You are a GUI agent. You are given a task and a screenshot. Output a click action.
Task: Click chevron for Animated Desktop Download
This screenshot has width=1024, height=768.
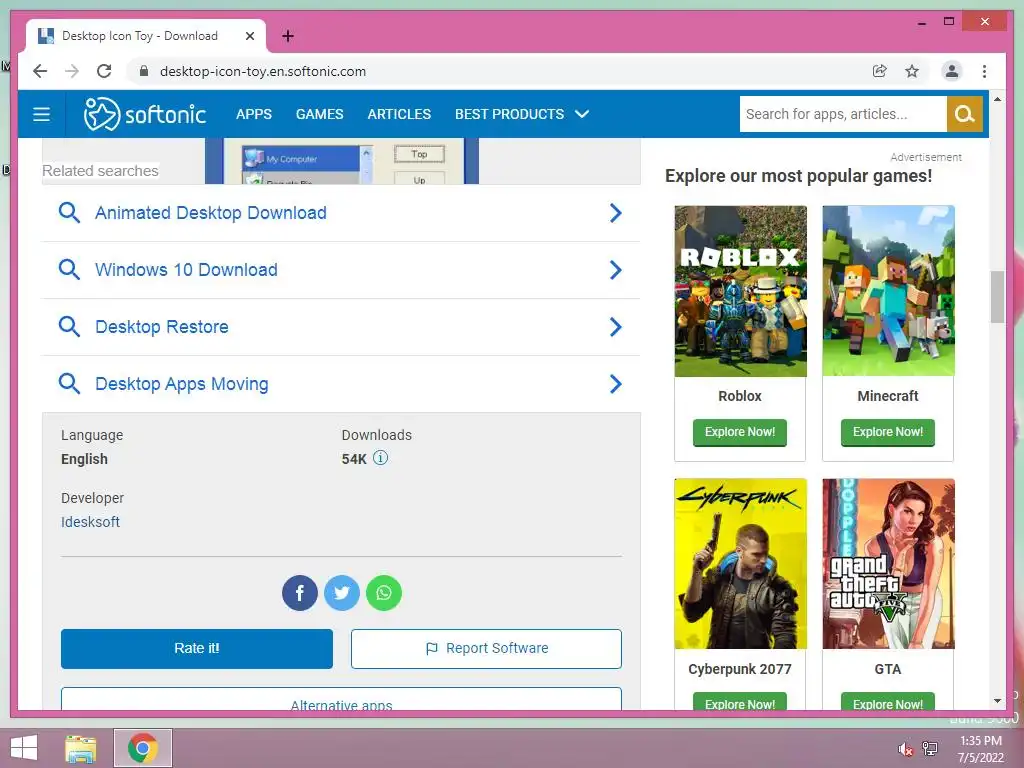pyautogui.click(x=615, y=213)
